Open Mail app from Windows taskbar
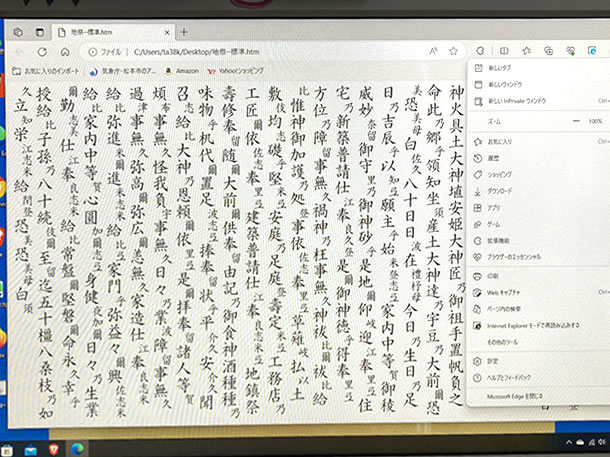610x457 pixels. point(30,451)
